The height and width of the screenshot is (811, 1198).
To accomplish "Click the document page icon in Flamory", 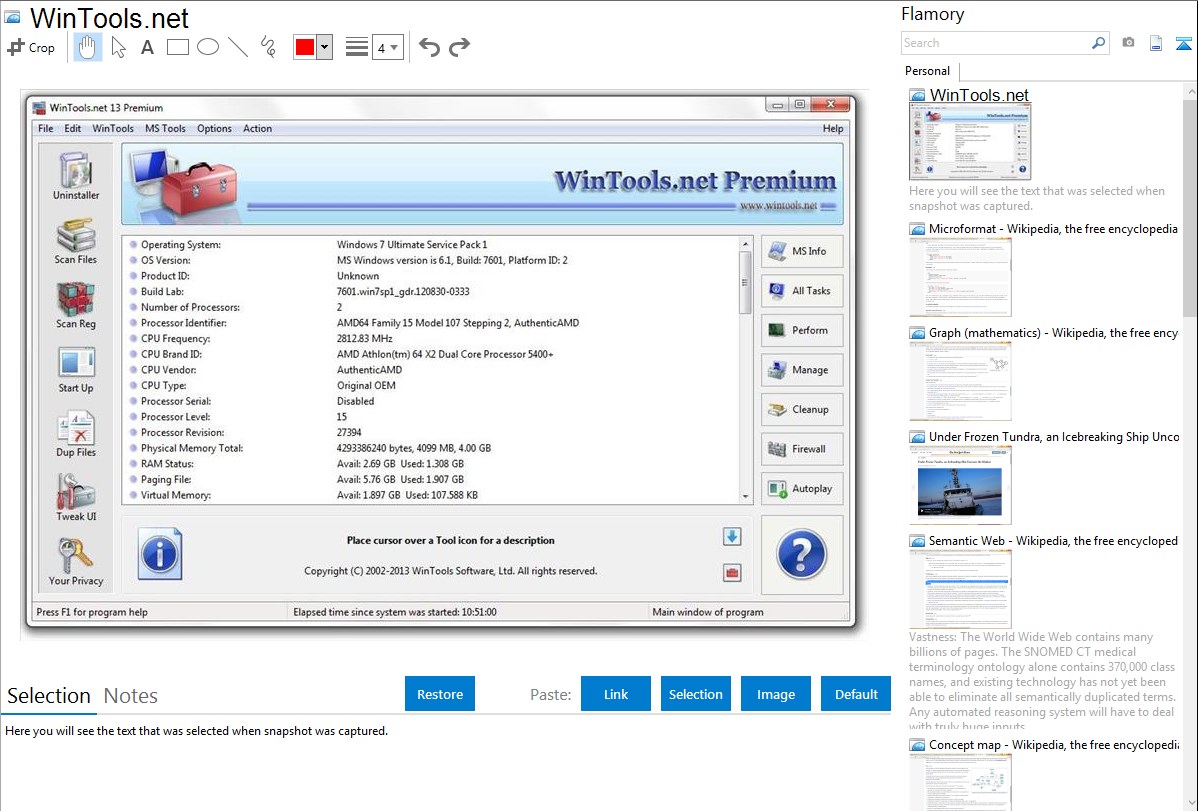I will tap(1156, 43).
